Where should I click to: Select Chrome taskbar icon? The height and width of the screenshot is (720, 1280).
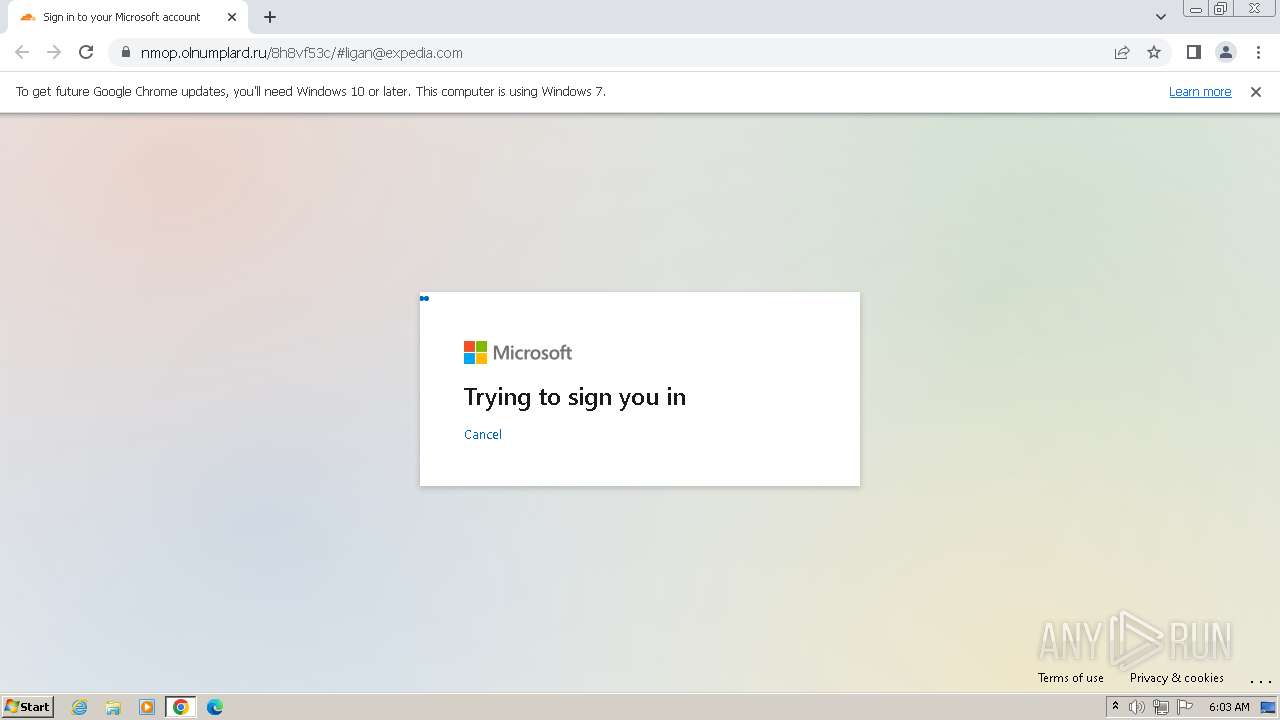click(181, 707)
